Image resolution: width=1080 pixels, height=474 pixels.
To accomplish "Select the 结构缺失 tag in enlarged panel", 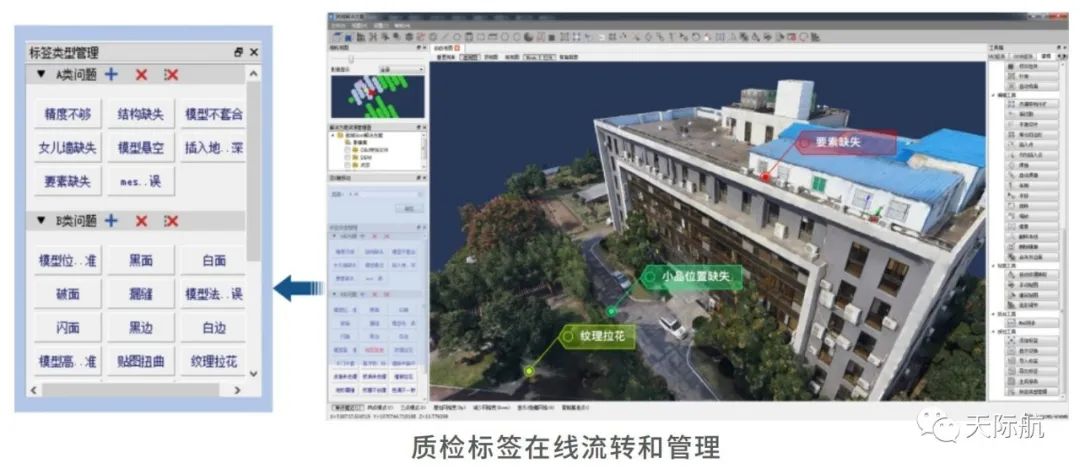I will point(141,114).
